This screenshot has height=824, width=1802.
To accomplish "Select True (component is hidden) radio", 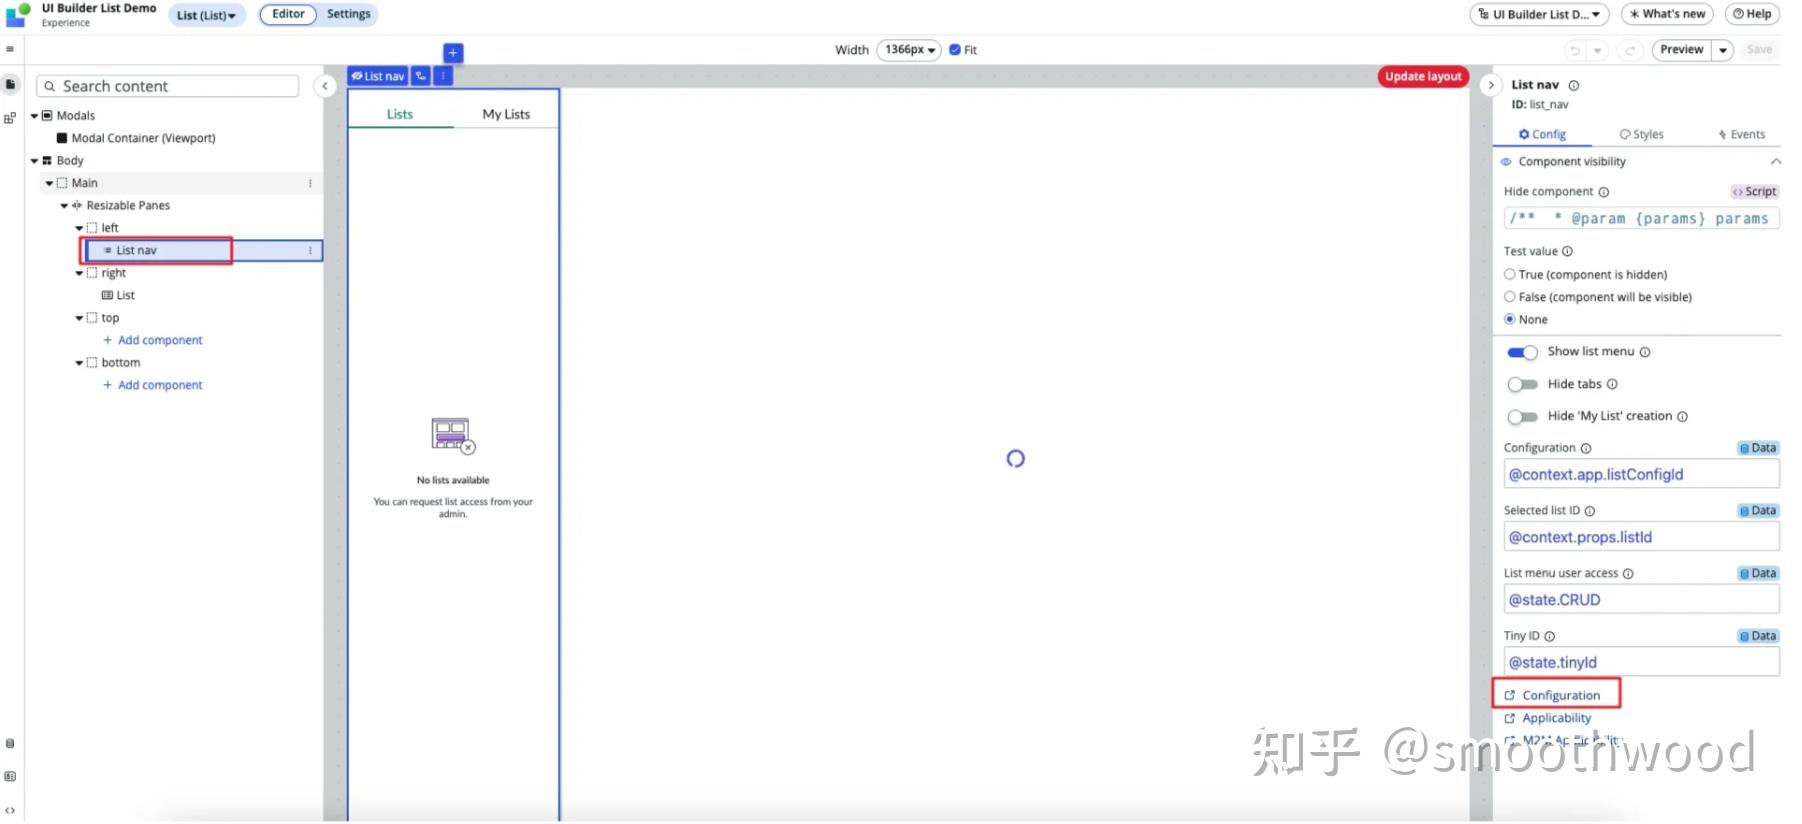I will (x=1510, y=274).
